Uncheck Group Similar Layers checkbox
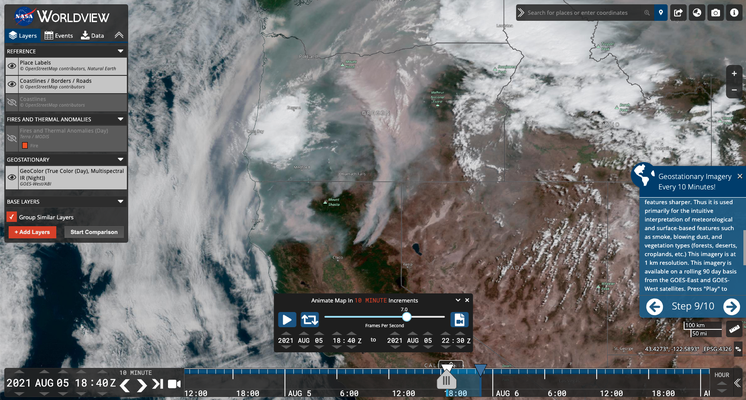This screenshot has height=400, width=746. coord(12,216)
